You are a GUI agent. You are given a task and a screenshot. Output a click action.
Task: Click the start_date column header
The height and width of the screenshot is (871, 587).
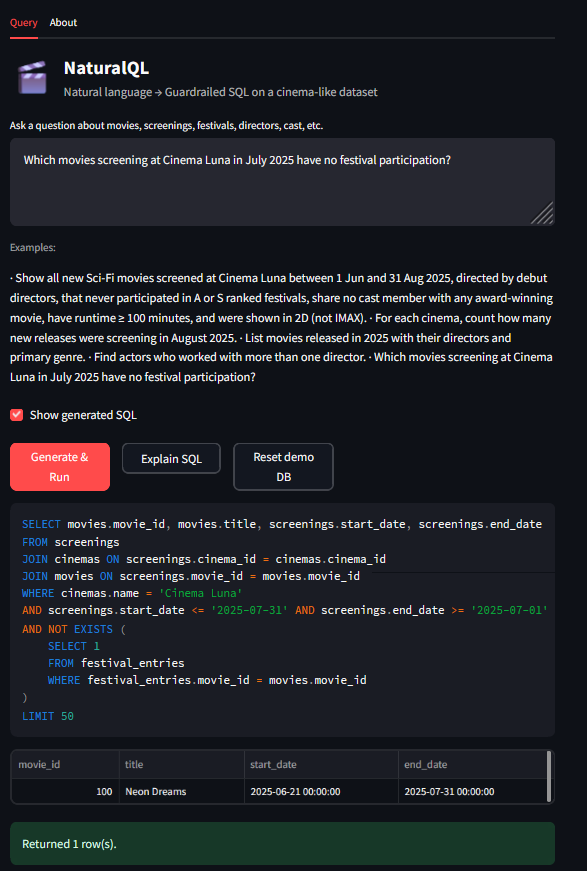(321, 764)
